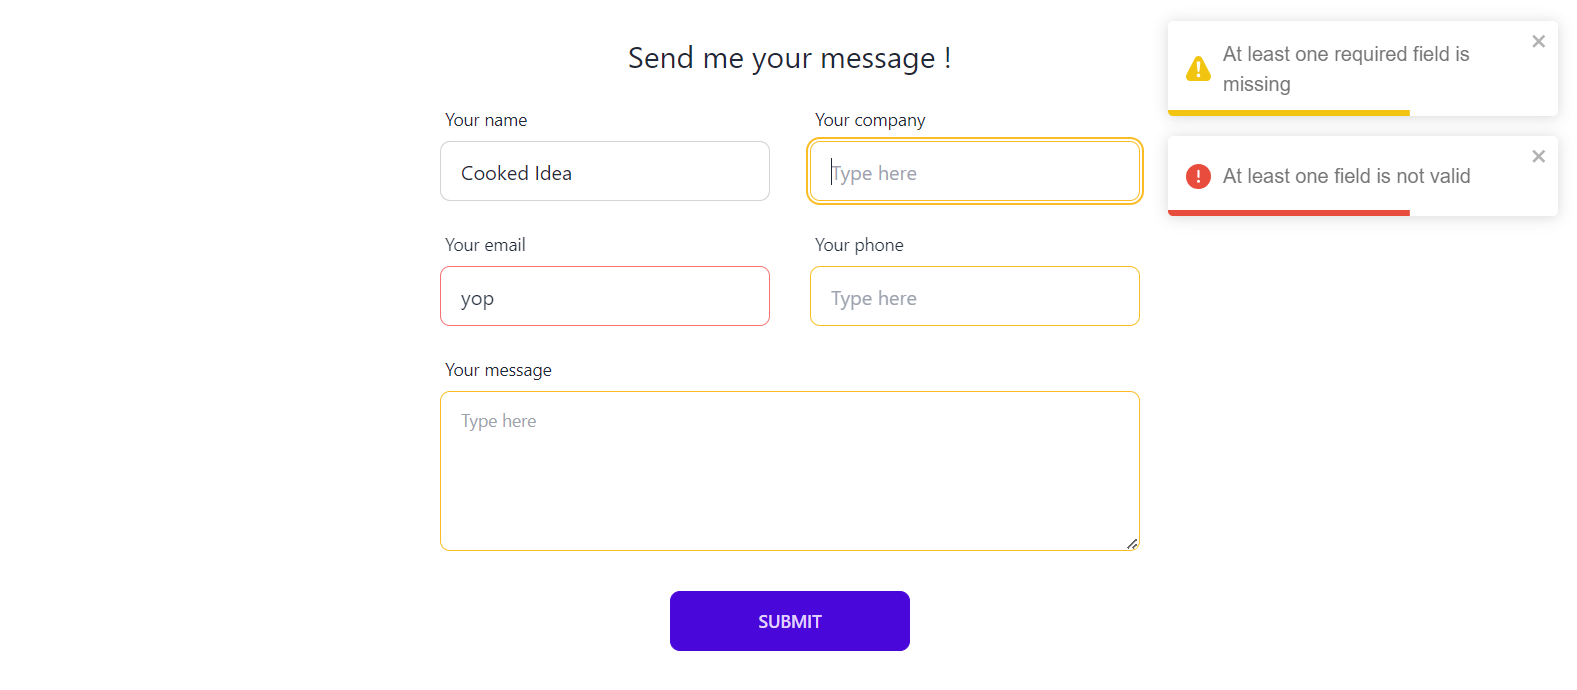The height and width of the screenshot is (690, 1577).
Task: Click the "Your message" label
Action: pos(498,370)
